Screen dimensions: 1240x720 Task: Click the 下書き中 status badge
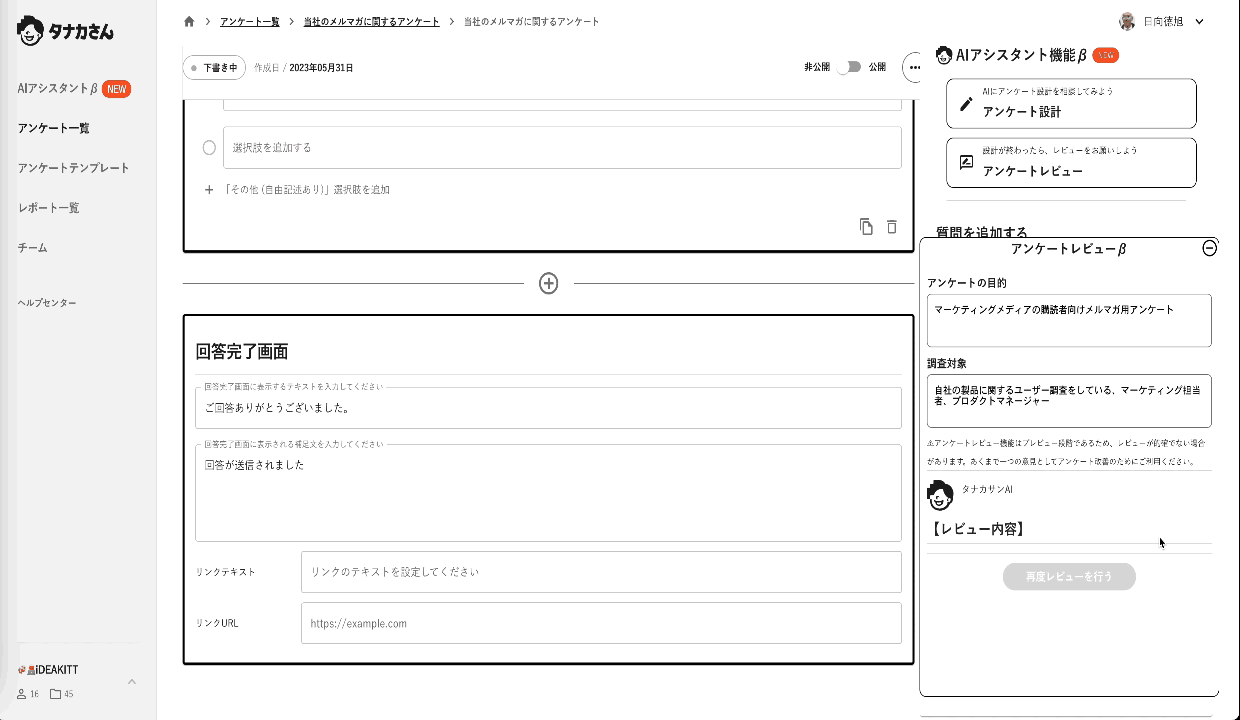click(x=214, y=68)
